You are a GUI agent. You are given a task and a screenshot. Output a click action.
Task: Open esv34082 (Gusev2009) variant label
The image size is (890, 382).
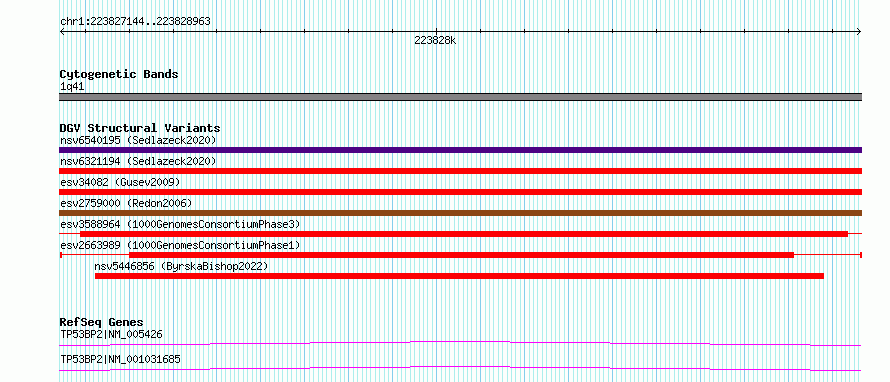click(x=120, y=182)
